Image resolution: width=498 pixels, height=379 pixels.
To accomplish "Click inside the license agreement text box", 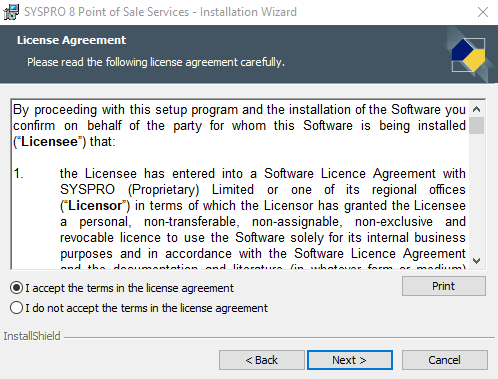I will [x=240, y=184].
